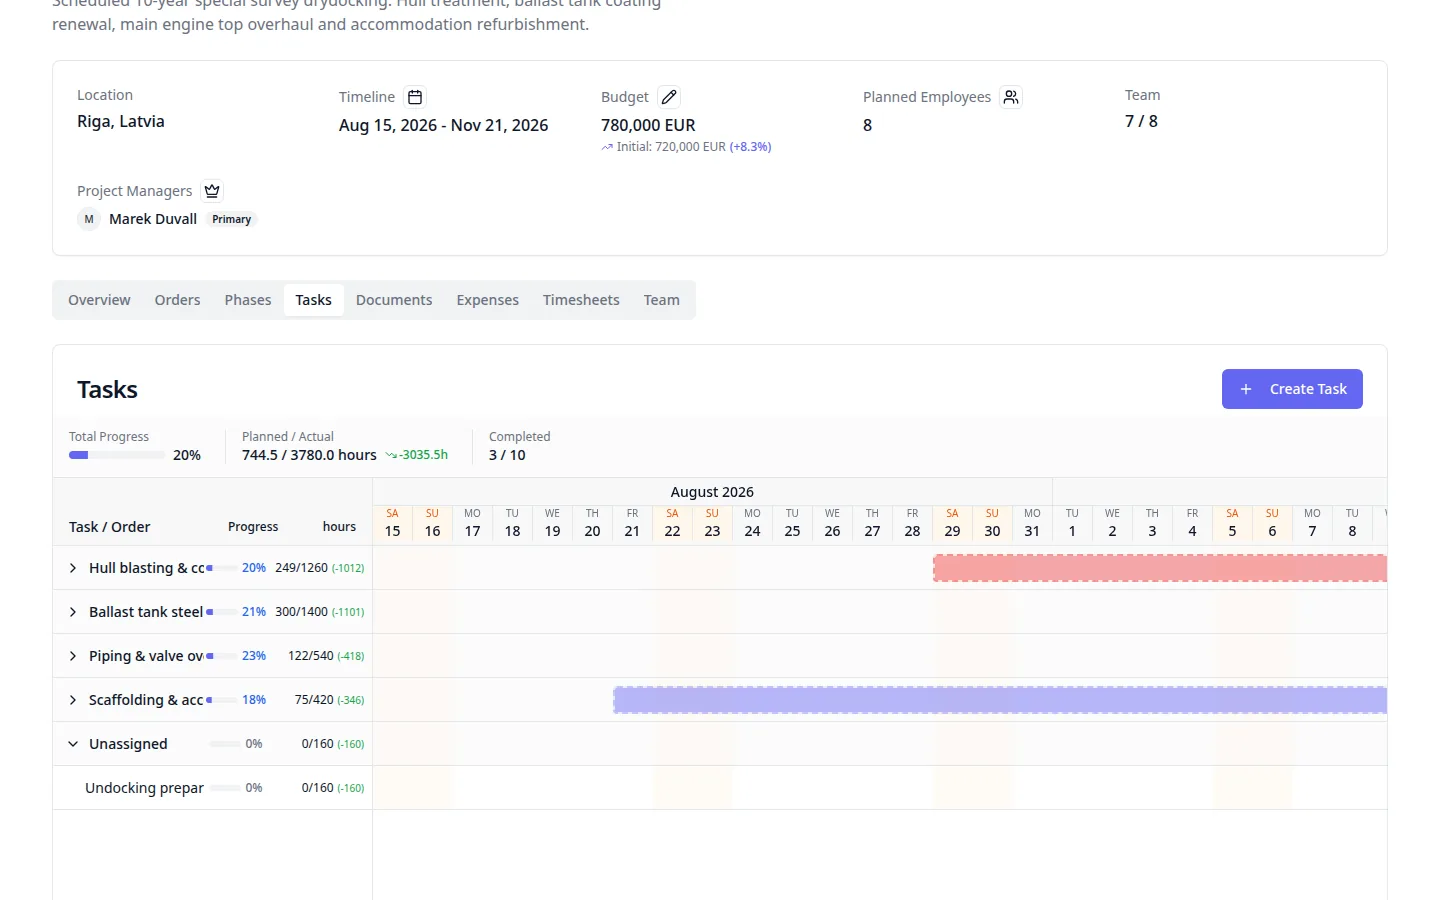1440x900 pixels.
Task: Expand the Ballast tank steel row
Action: point(73,612)
